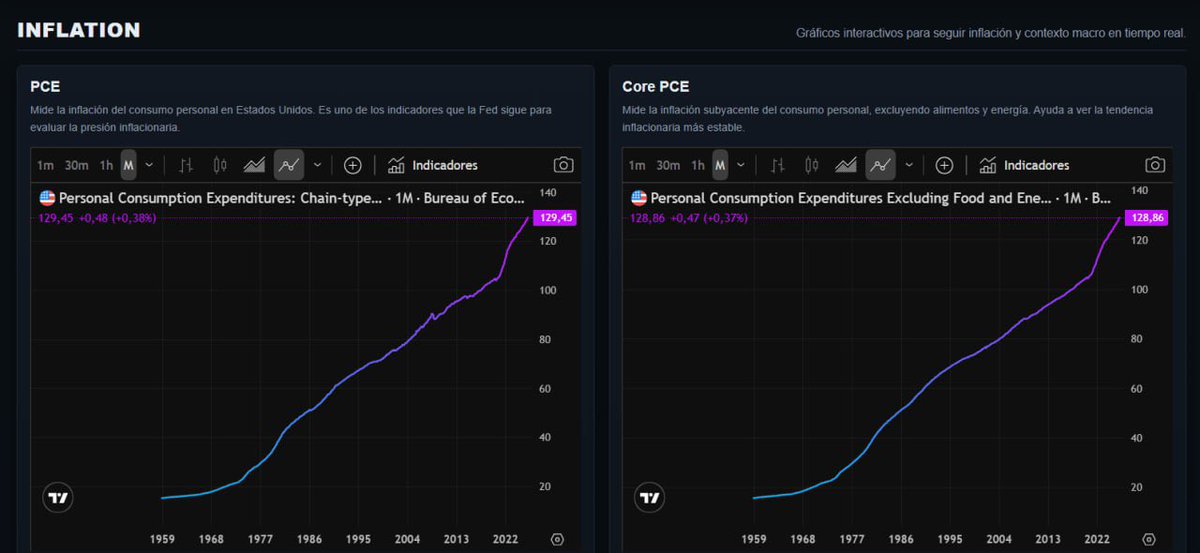The height and width of the screenshot is (553, 1200).
Task: Click 2013 label on Core PCE time axis
Action: pyautogui.click(x=1049, y=538)
